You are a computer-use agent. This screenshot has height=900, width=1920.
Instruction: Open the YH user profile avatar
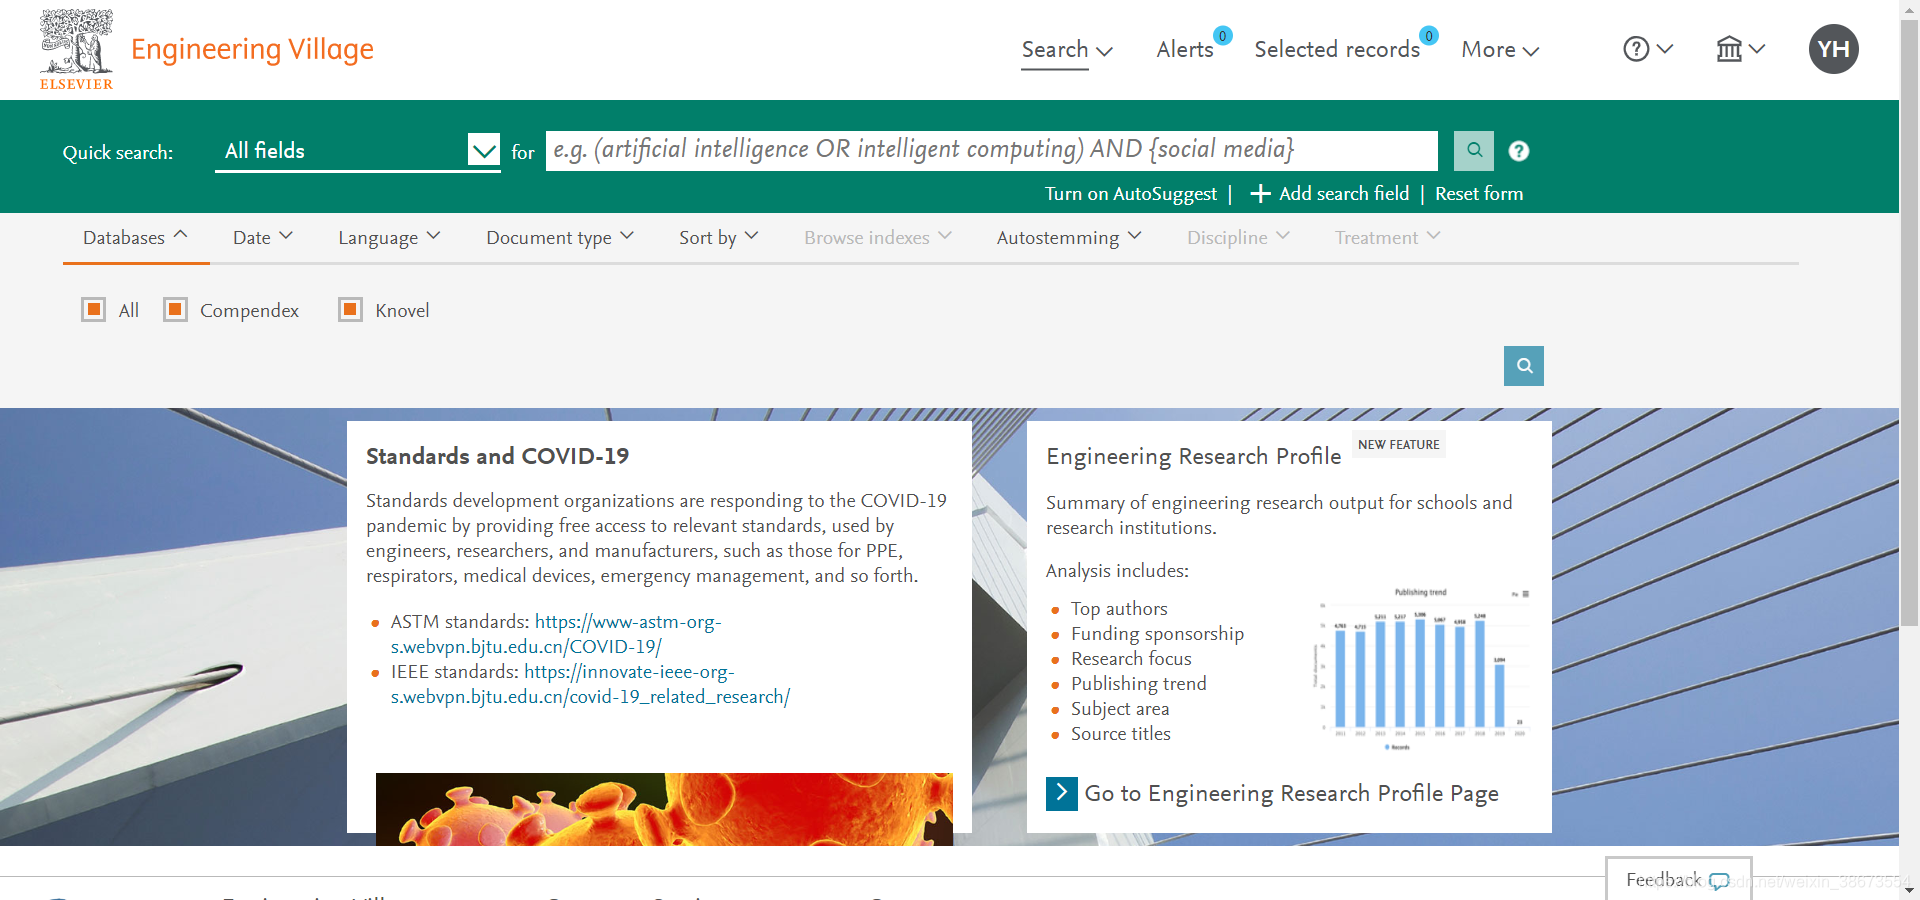[x=1834, y=49]
